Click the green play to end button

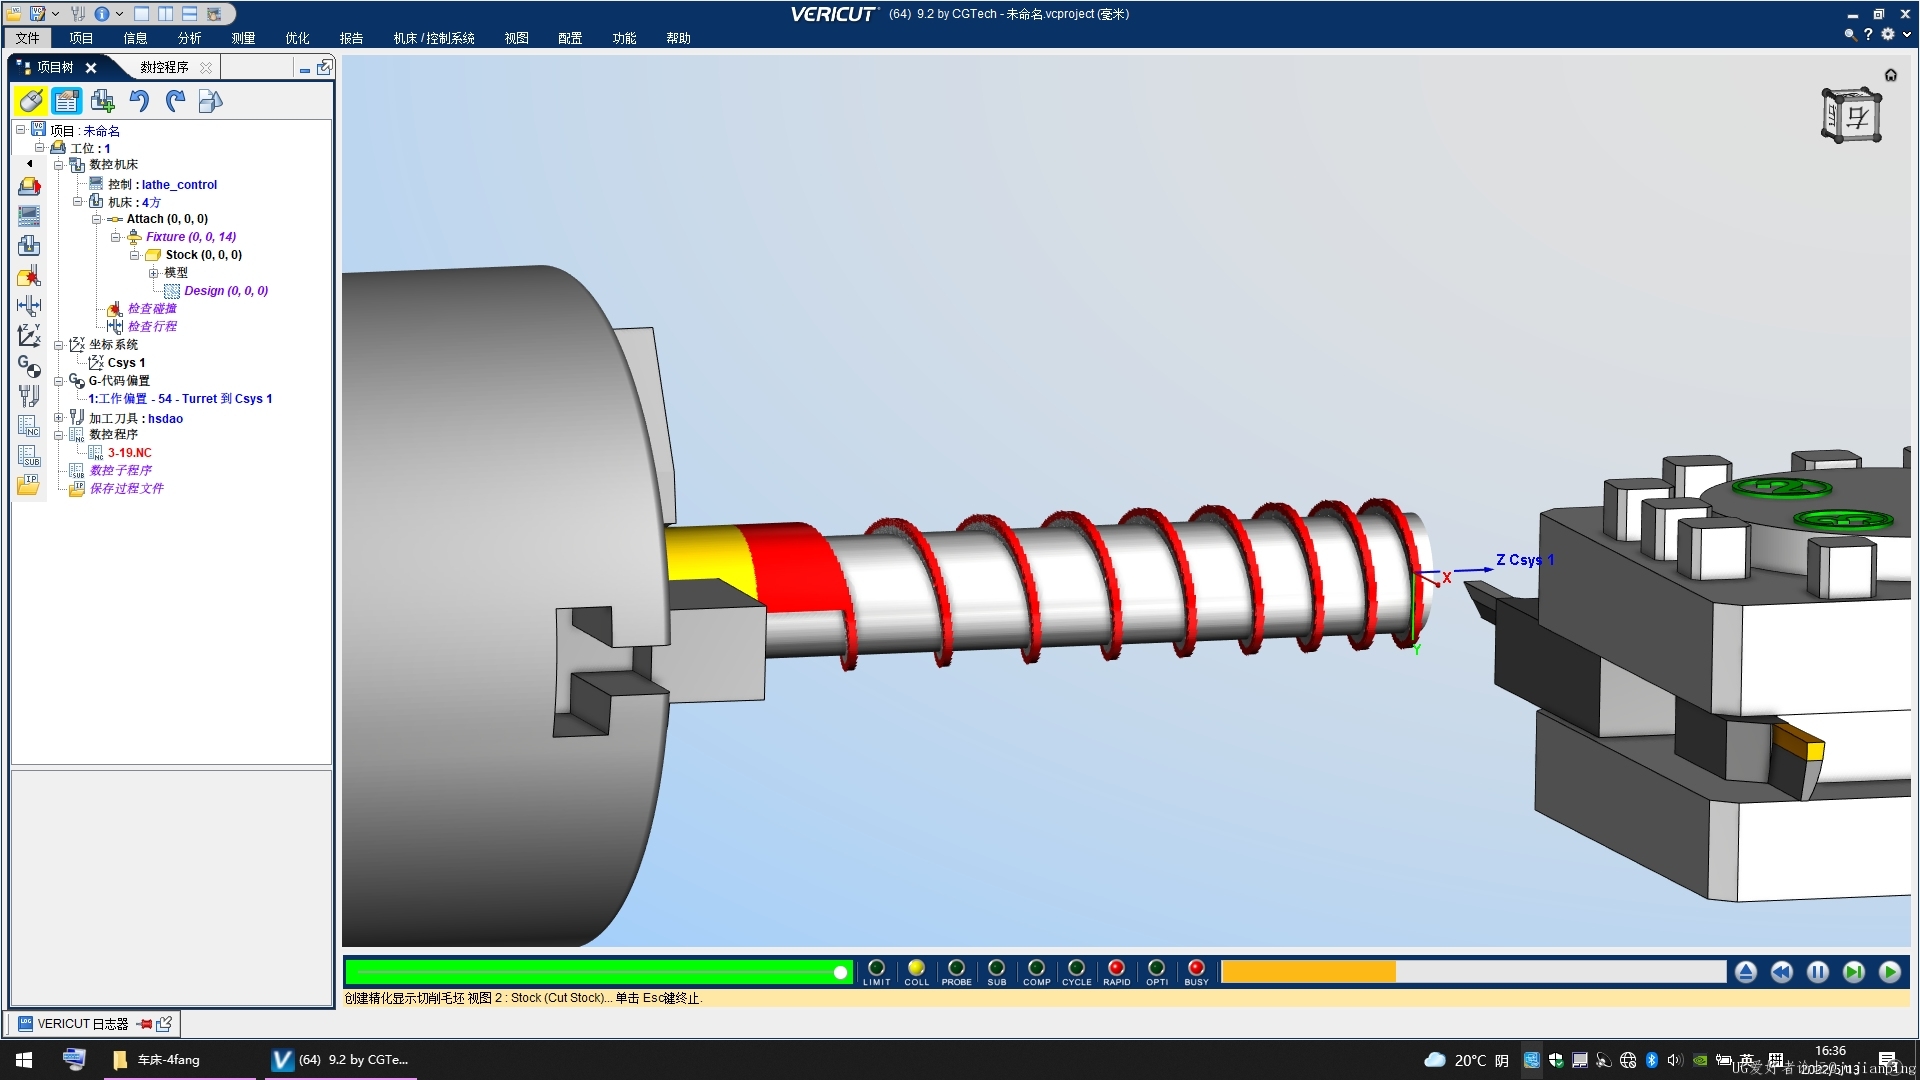click(1890, 972)
